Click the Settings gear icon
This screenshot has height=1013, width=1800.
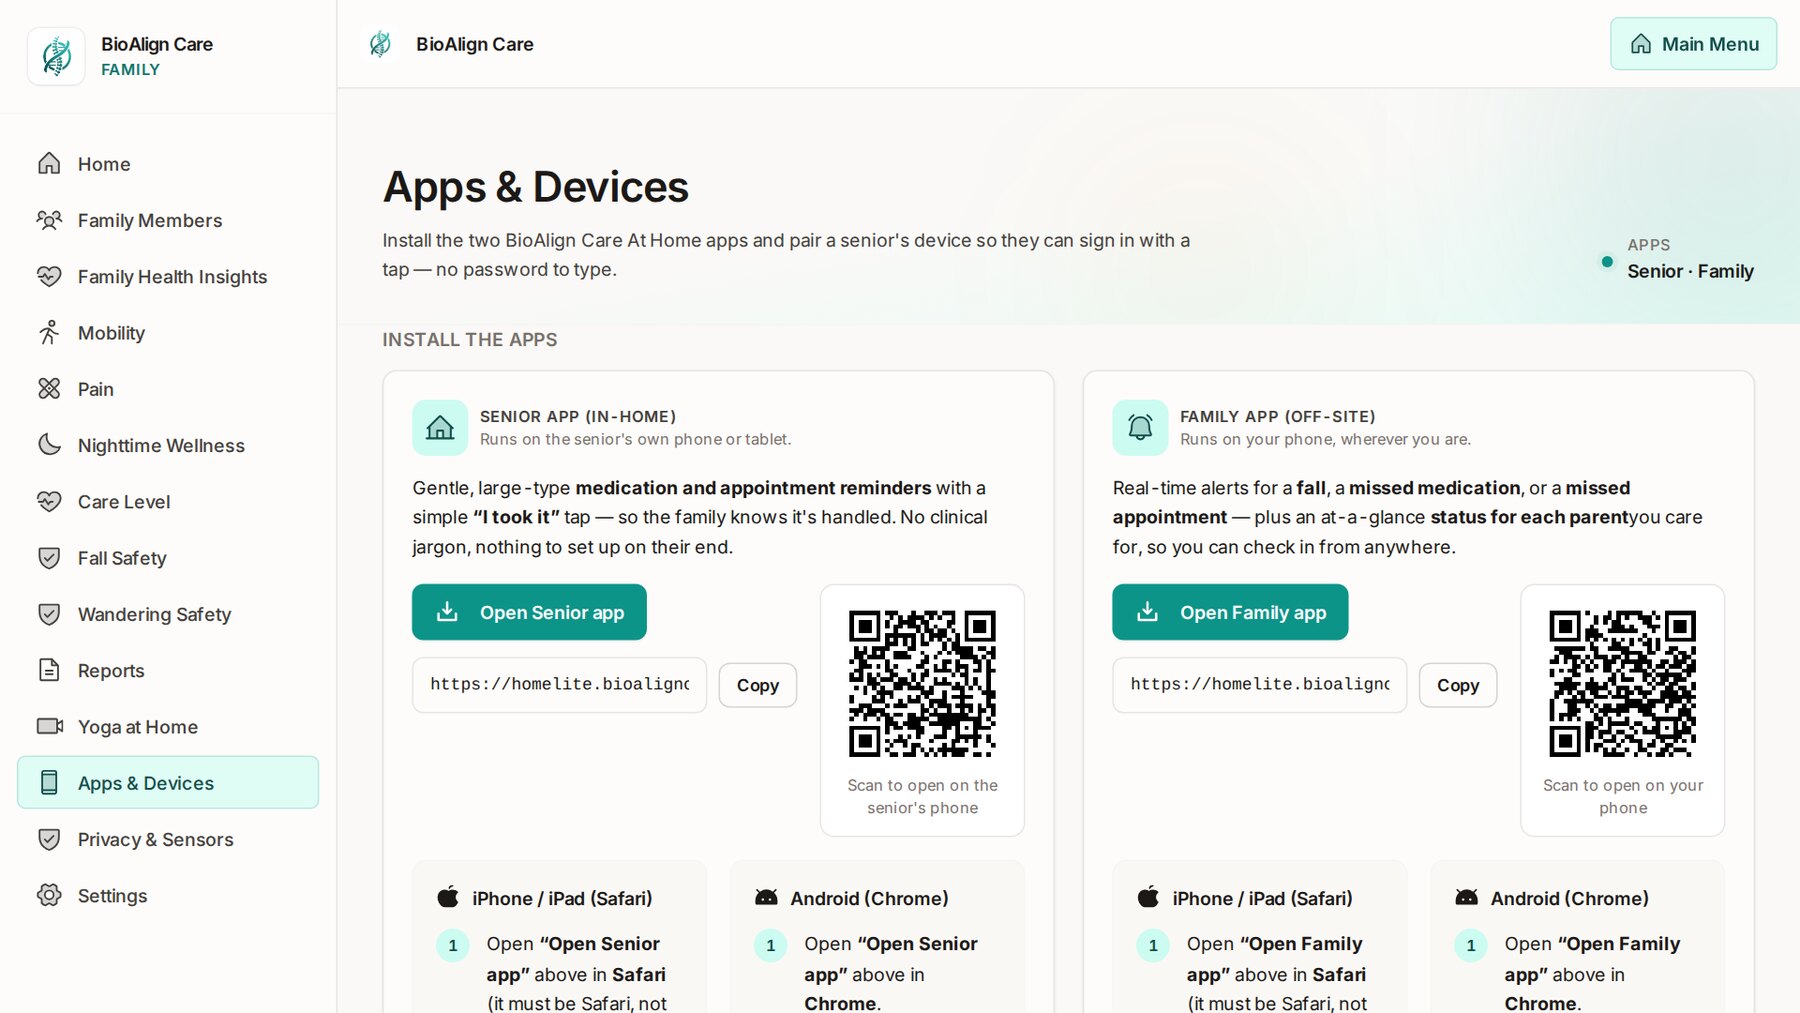tap(49, 896)
